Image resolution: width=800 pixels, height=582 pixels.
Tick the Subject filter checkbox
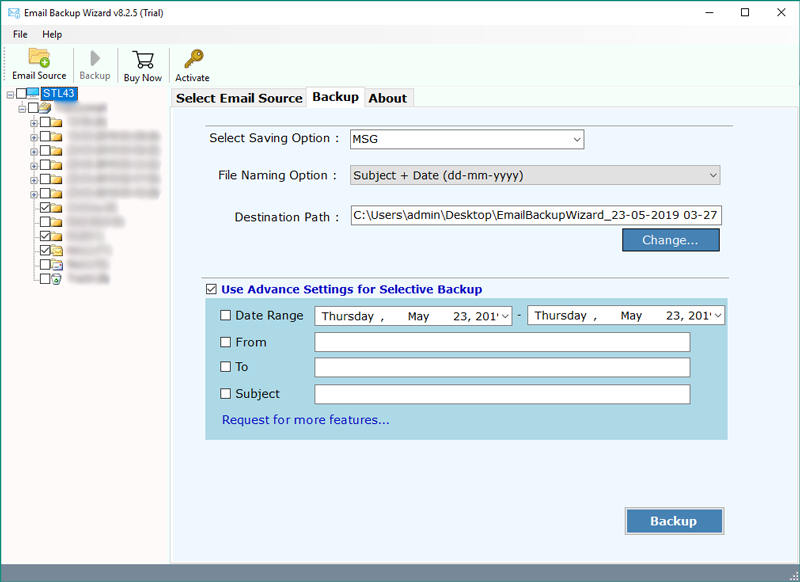click(x=225, y=394)
